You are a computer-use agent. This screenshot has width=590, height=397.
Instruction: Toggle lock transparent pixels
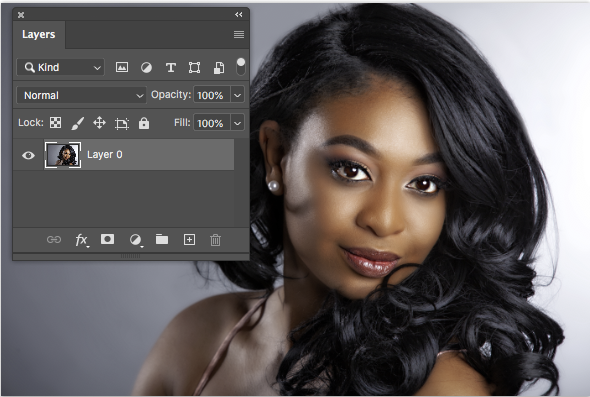click(x=55, y=123)
